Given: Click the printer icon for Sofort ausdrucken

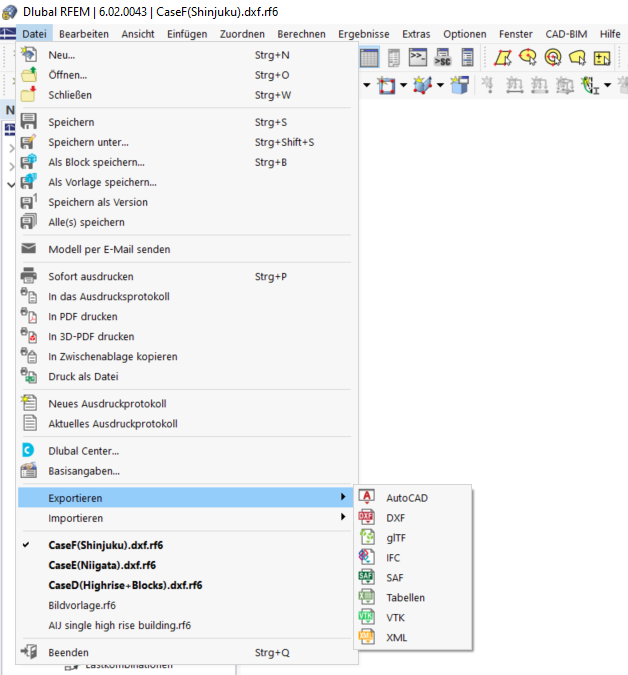Looking at the screenshot, I should coord(29,276).
